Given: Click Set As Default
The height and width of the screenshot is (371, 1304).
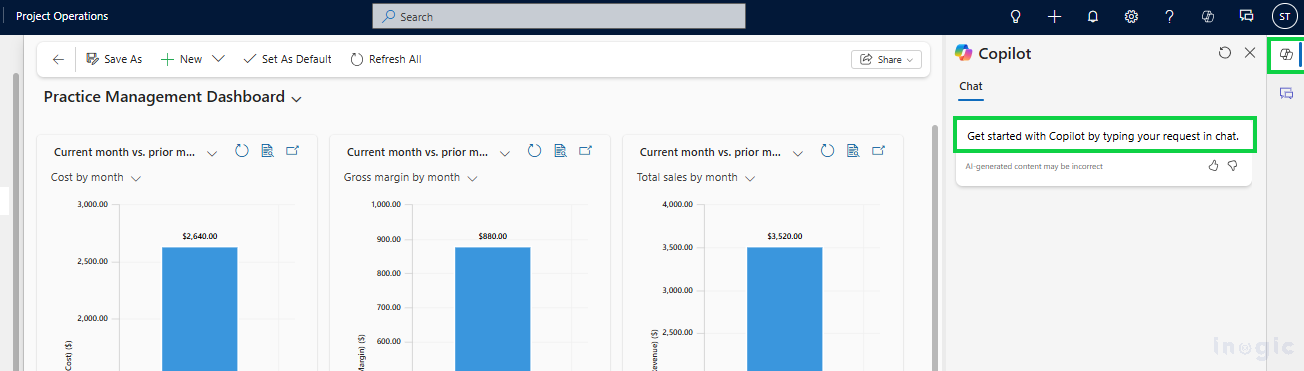Looking at the screenshot, I should click(x=287, y=59).
